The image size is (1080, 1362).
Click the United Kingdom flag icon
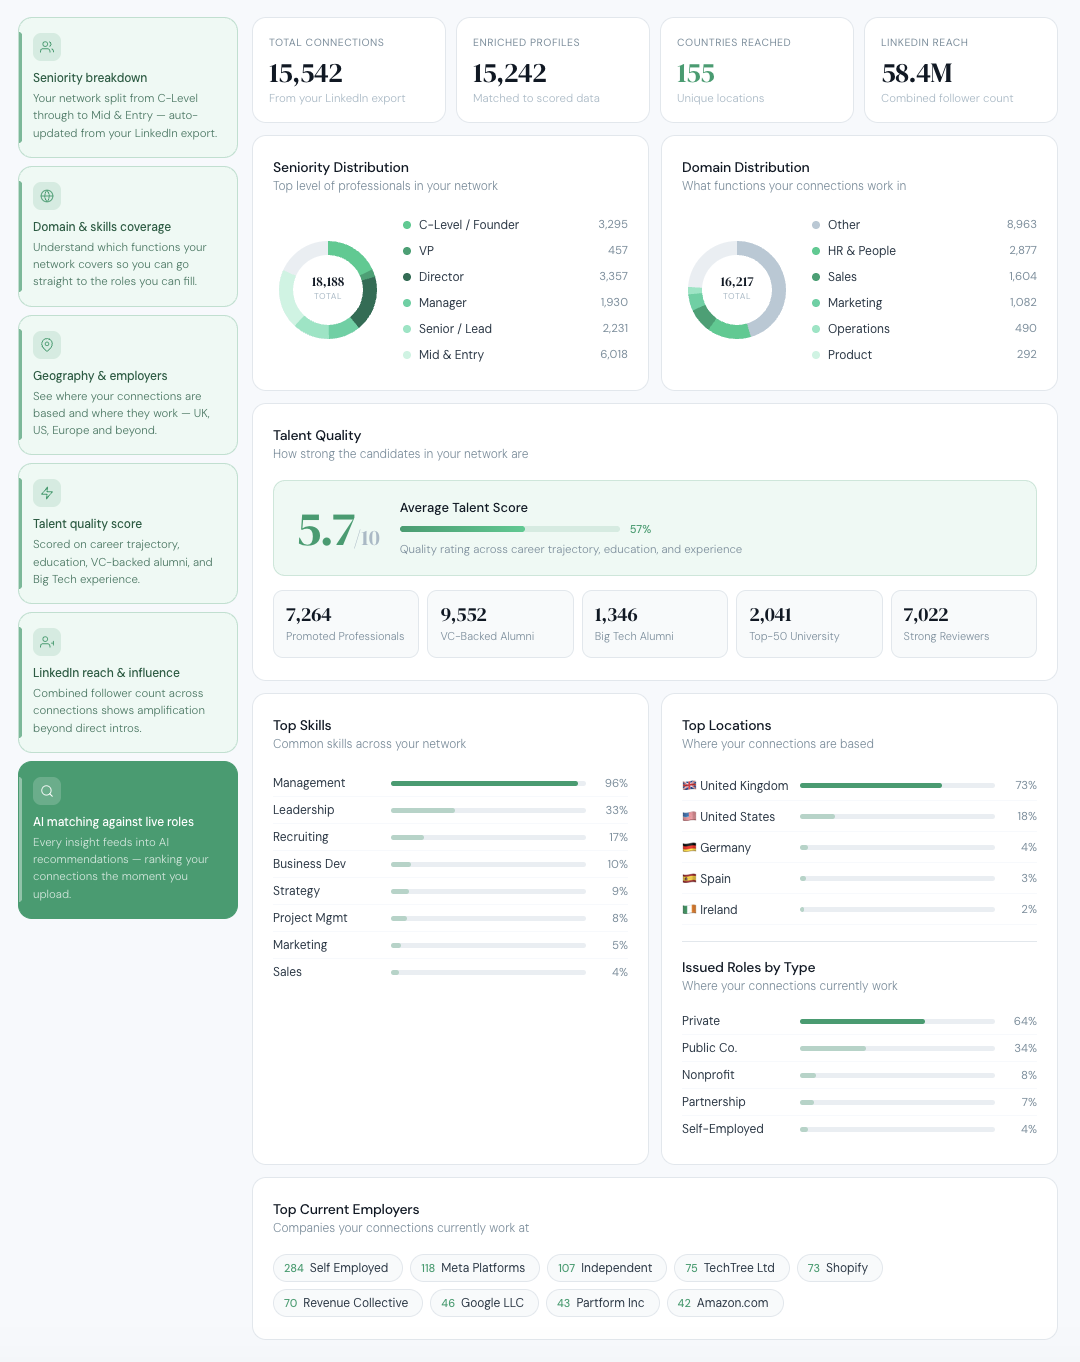point(689,786)
